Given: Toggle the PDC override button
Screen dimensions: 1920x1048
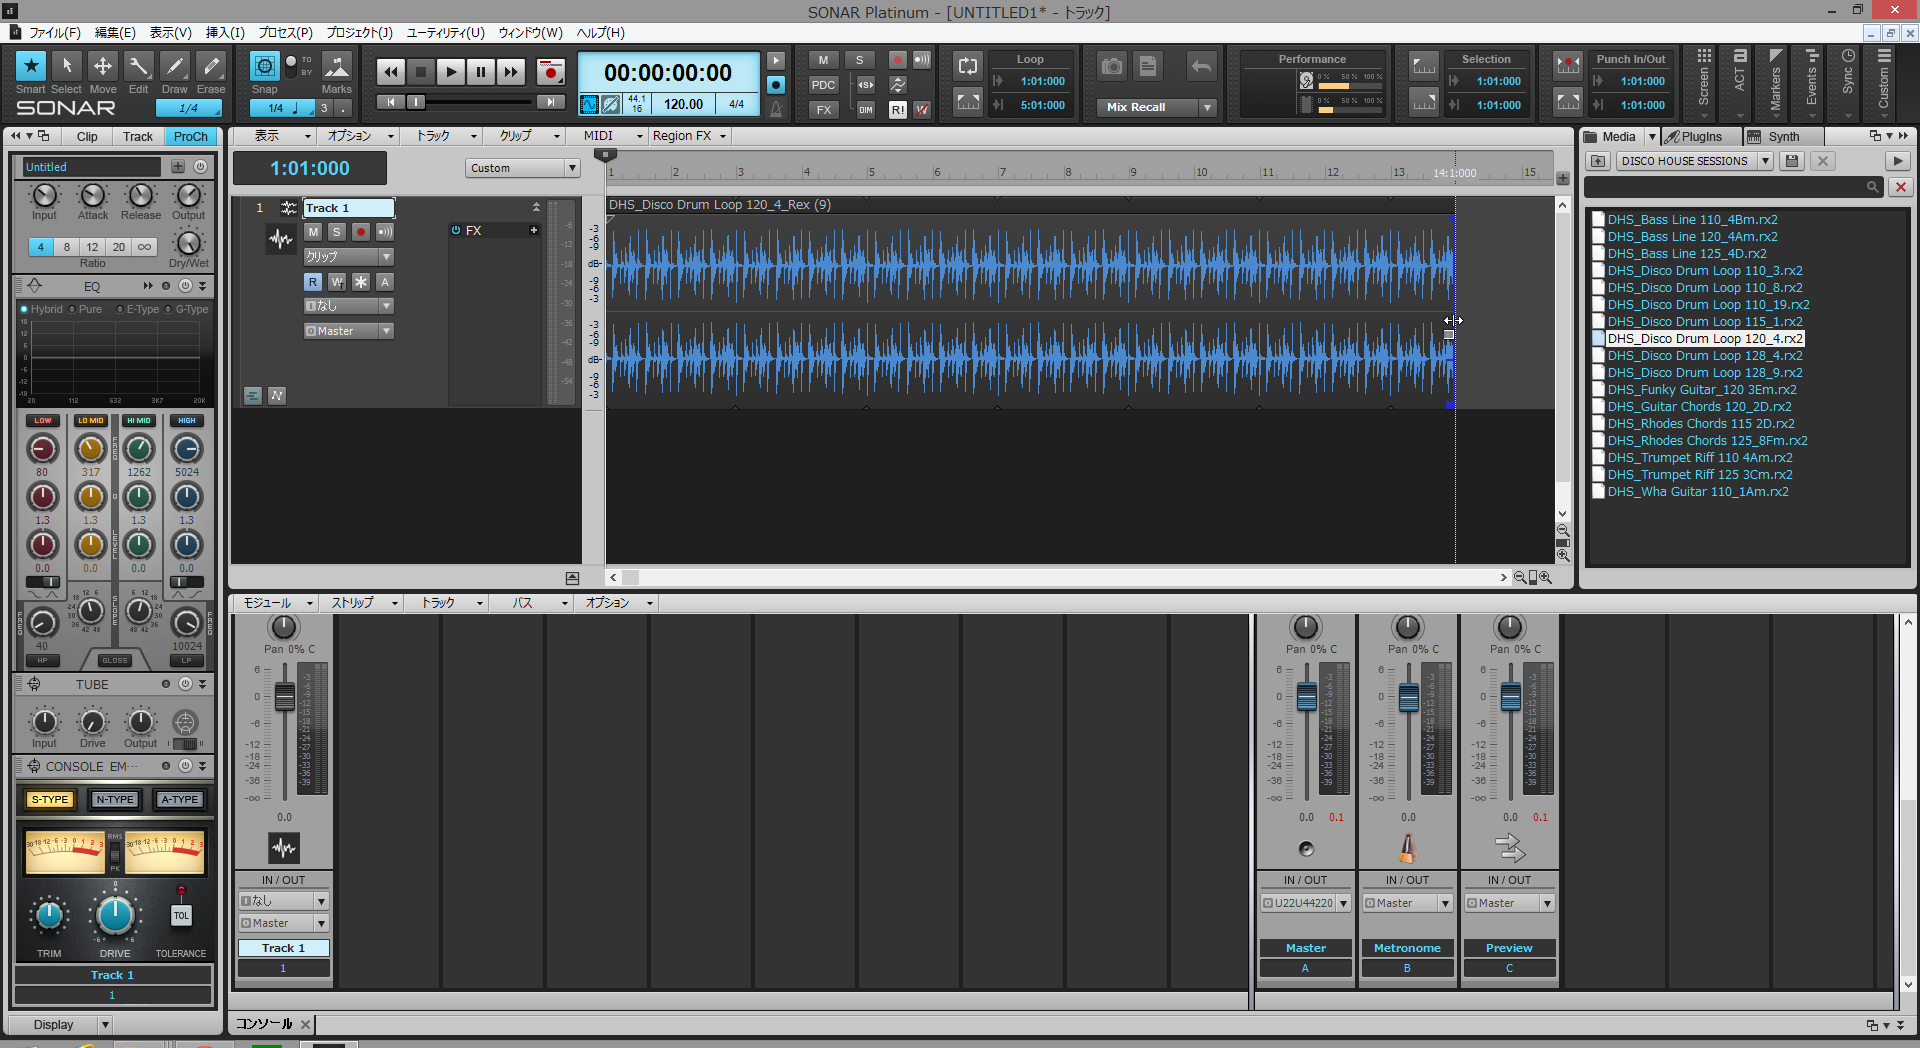Looking at the screenshot, I should pyautogui.click(x=823, y=85).
